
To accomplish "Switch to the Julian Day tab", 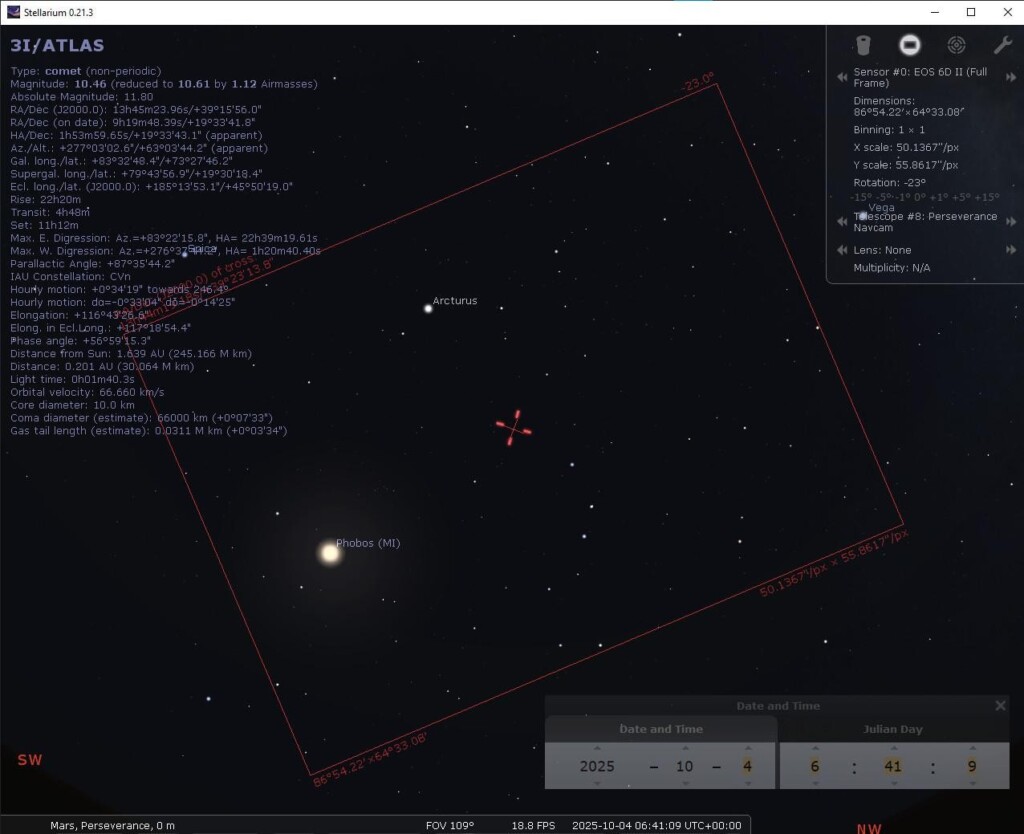I will [892, 729].
